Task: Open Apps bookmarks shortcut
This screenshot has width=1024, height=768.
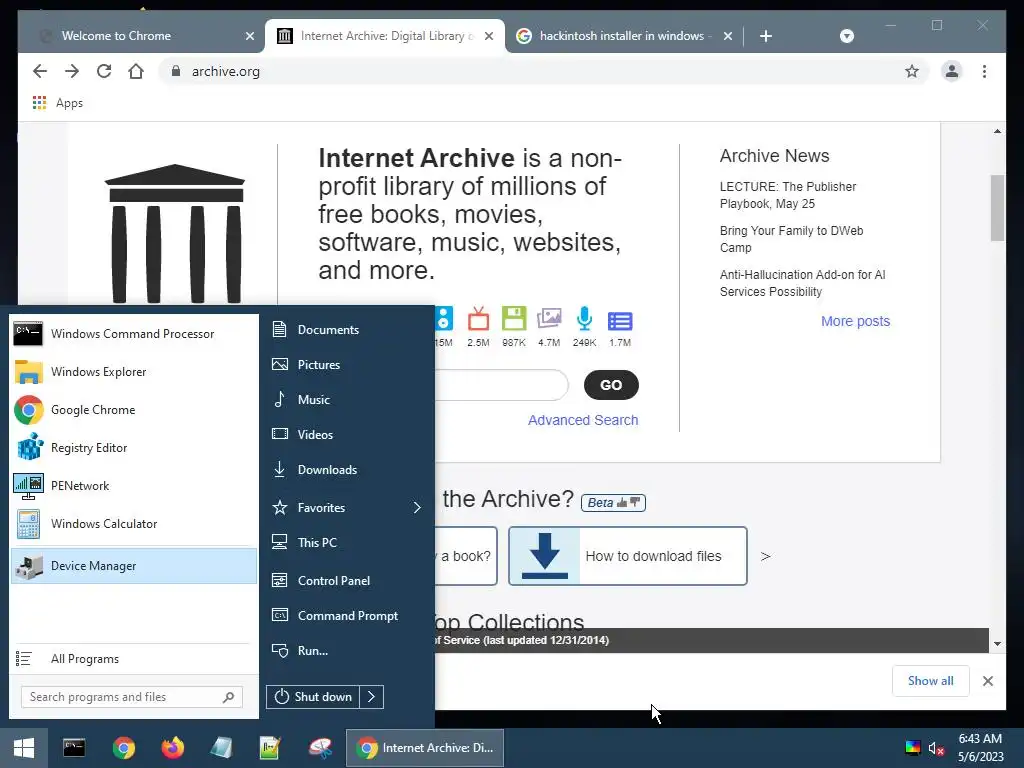Action: [x=57, y=103]
